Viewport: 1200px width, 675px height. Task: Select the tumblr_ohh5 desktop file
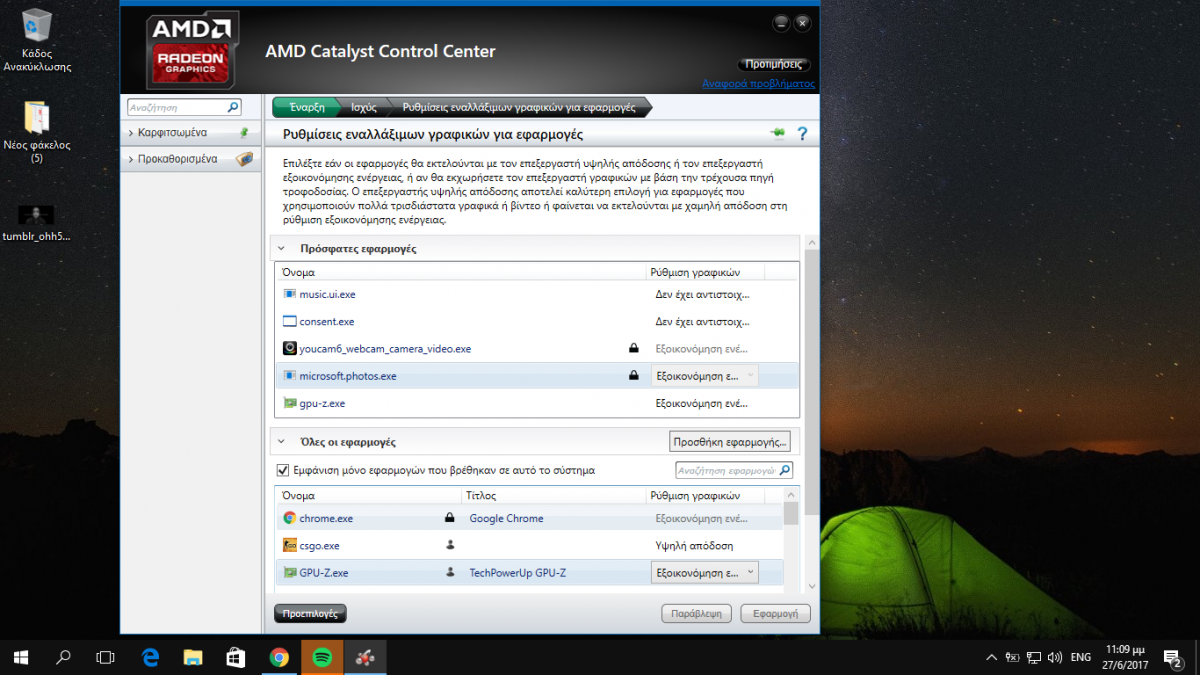(x=37, y=223)
